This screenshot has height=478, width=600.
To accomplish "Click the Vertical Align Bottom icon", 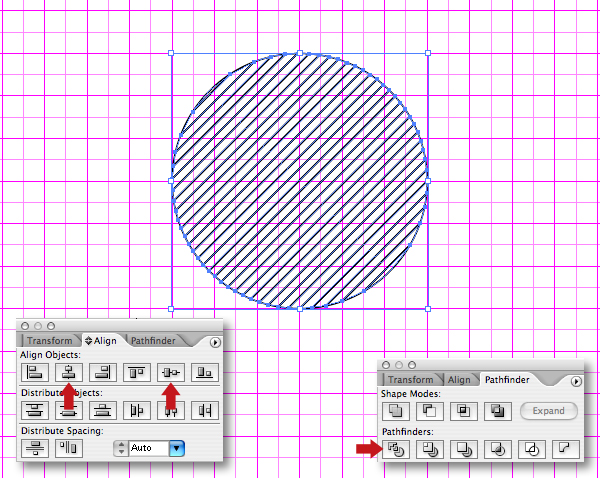I will pyautogui.click(x=205, y=372).
